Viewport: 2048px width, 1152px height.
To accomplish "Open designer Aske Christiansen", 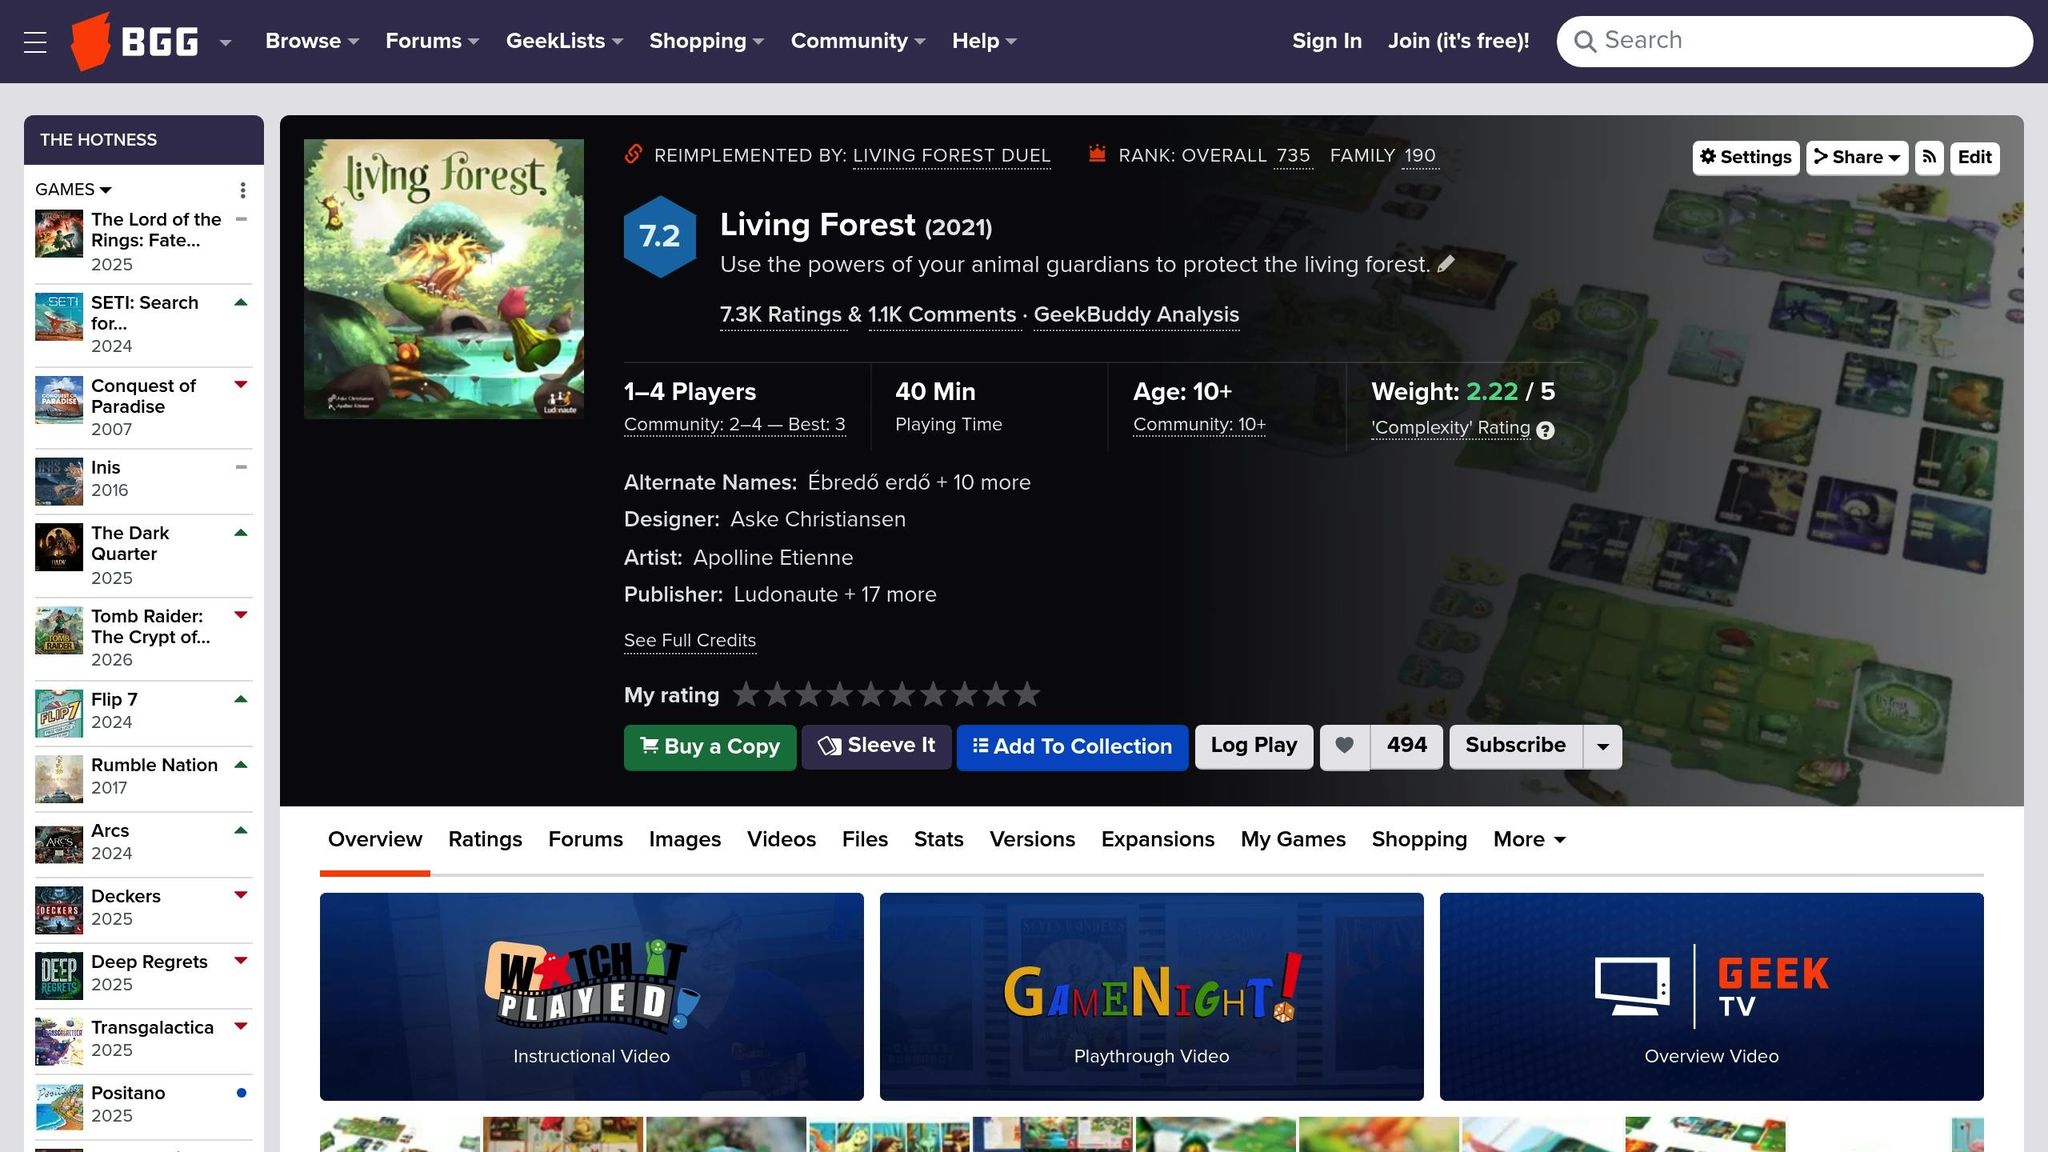I will (x=818, y=519).
